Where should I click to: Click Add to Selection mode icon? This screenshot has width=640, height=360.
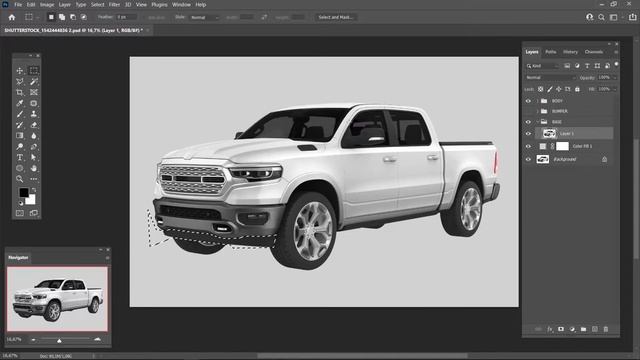(62, 17)
